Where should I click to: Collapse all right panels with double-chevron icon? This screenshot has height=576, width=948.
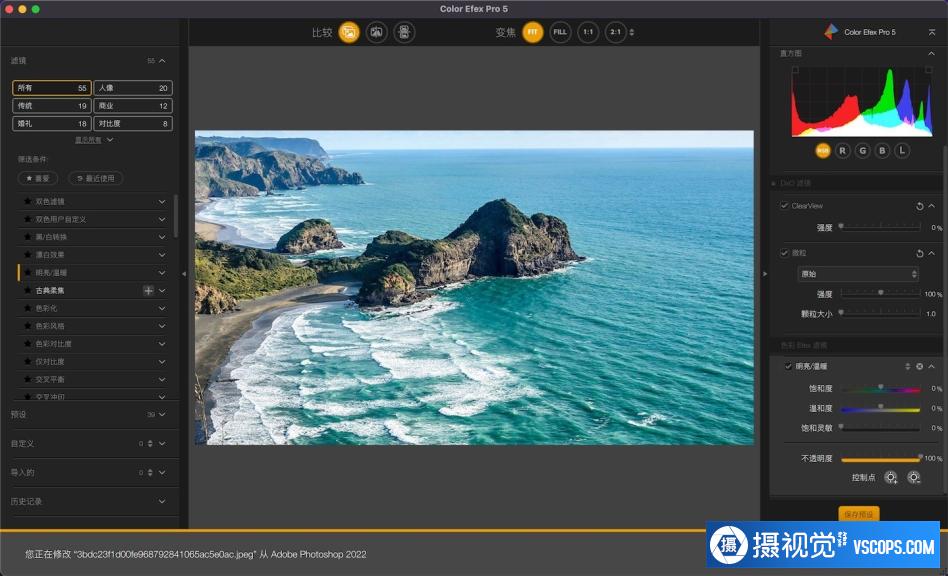click(932, 32)
